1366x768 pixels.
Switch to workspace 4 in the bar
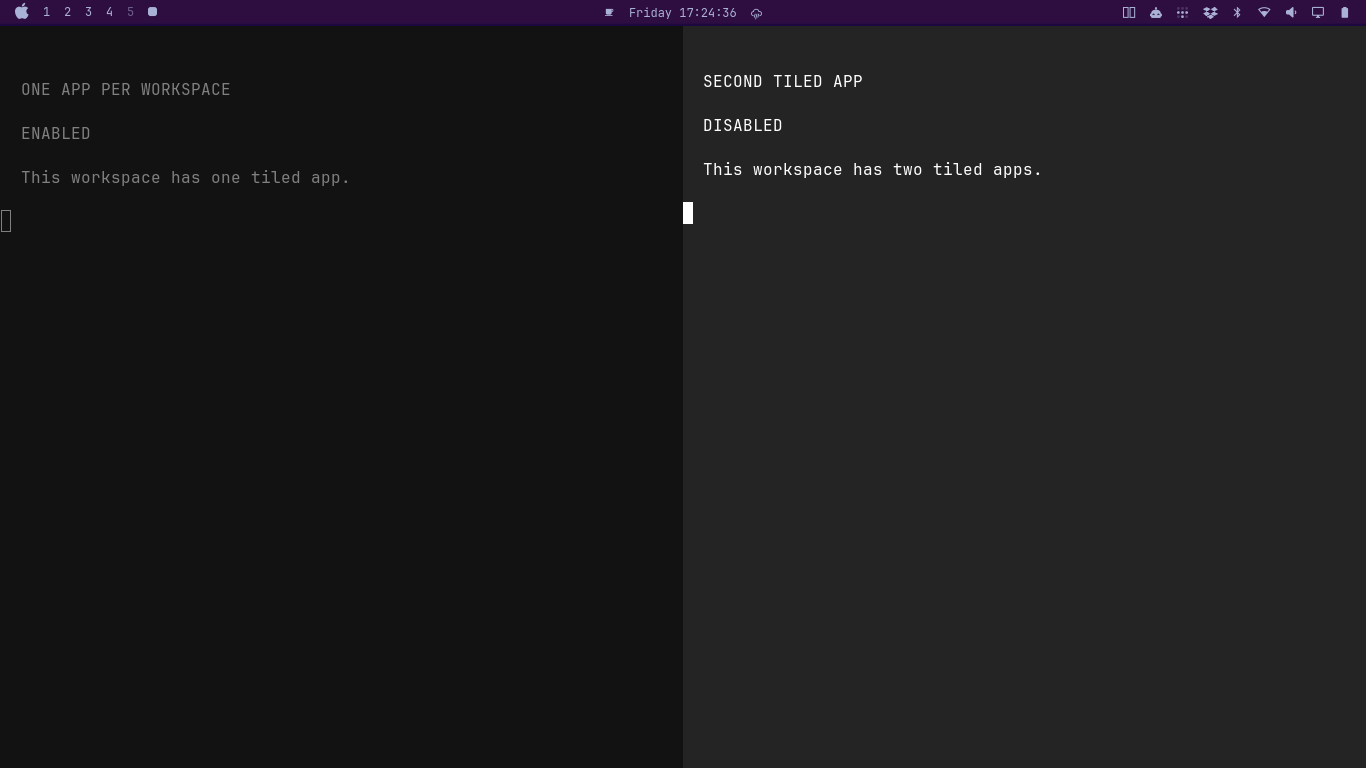click(x=109, y=12)
